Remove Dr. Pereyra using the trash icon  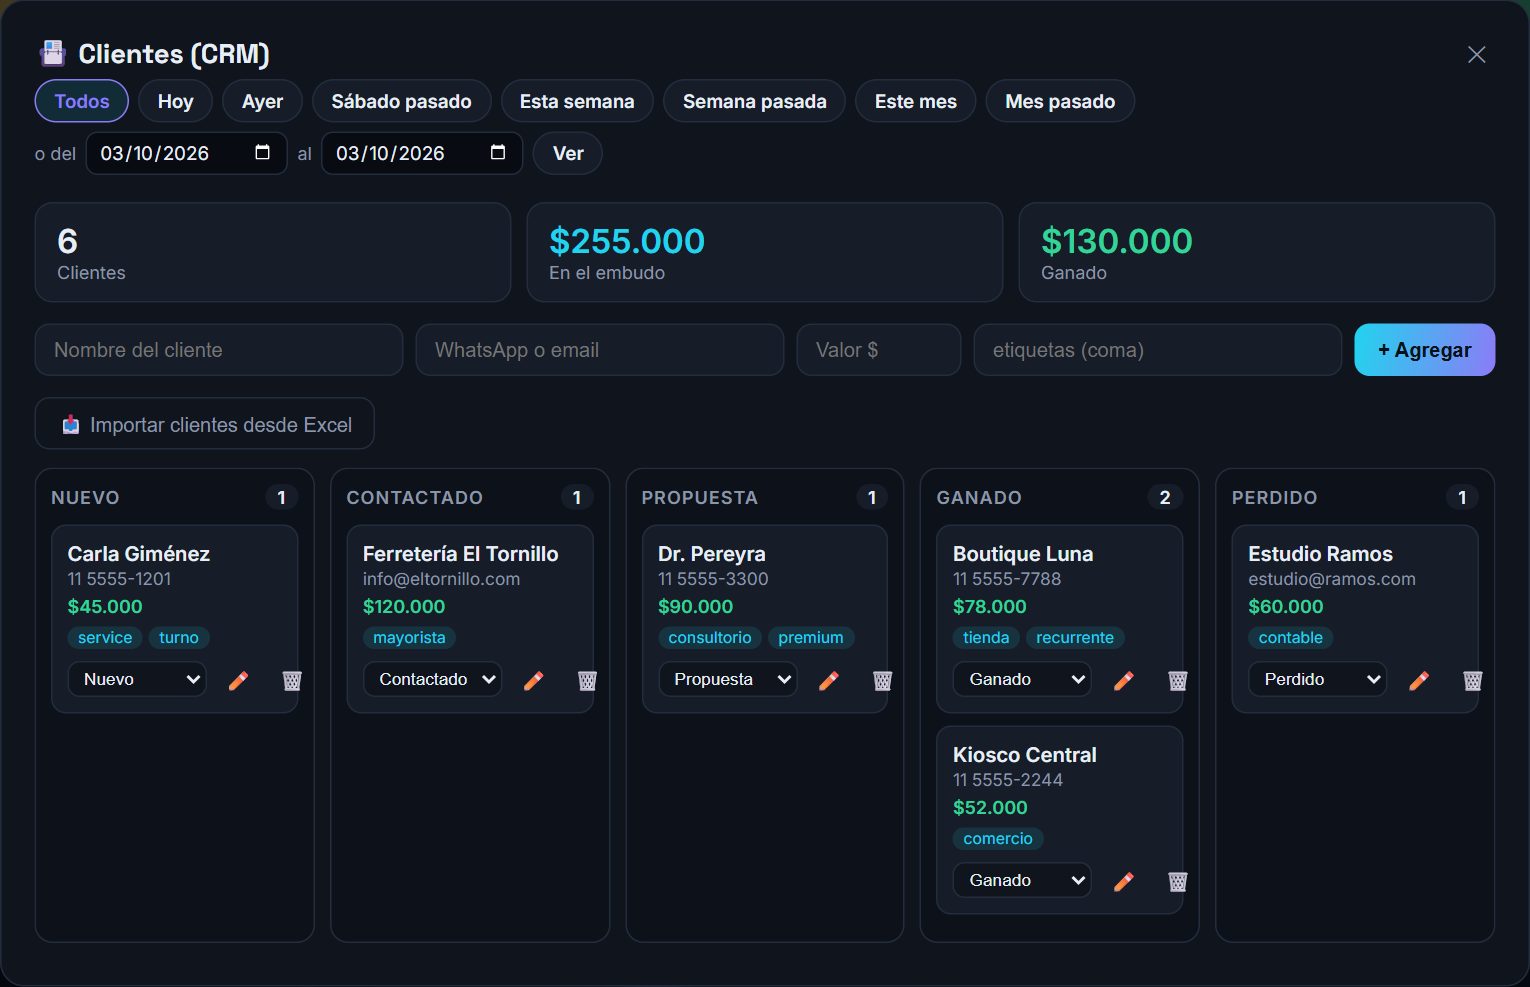pyautogui.click(x=882, y=680)
